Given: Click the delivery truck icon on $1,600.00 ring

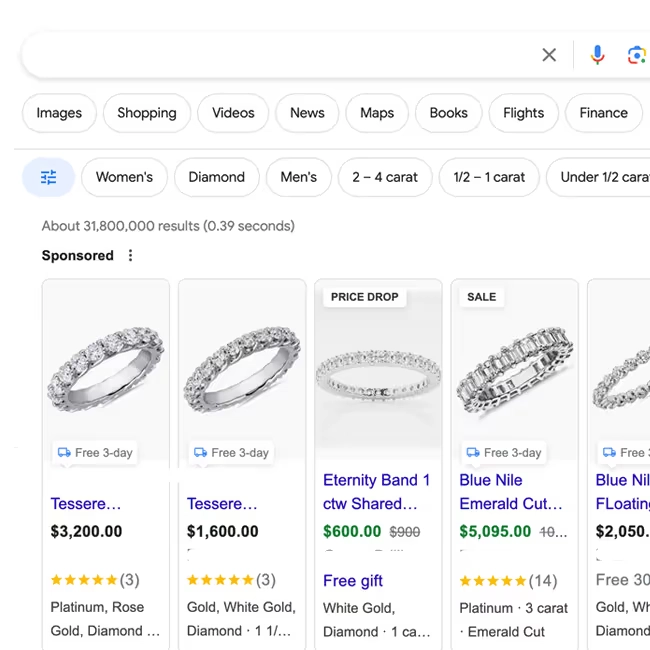Looking at the screenshot, I should pyautogui.click(x=201, y=452).
